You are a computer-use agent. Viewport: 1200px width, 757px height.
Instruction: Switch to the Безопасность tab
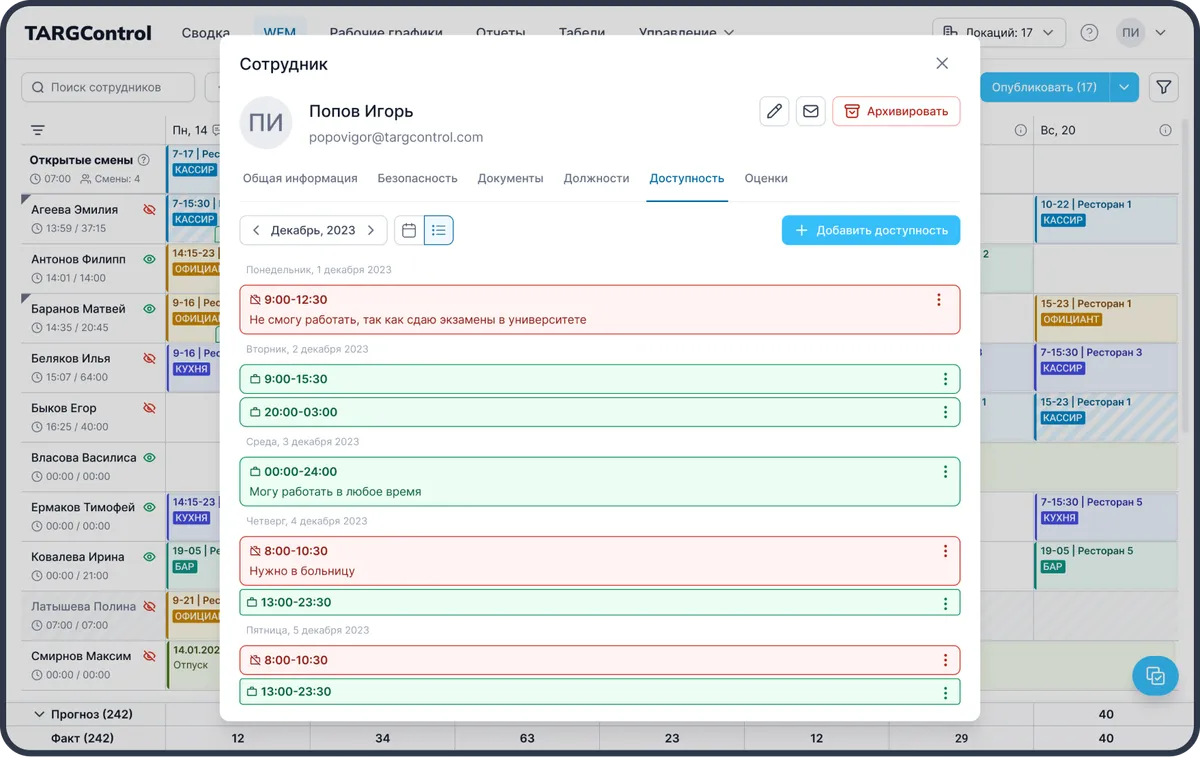tap(417, 178)
